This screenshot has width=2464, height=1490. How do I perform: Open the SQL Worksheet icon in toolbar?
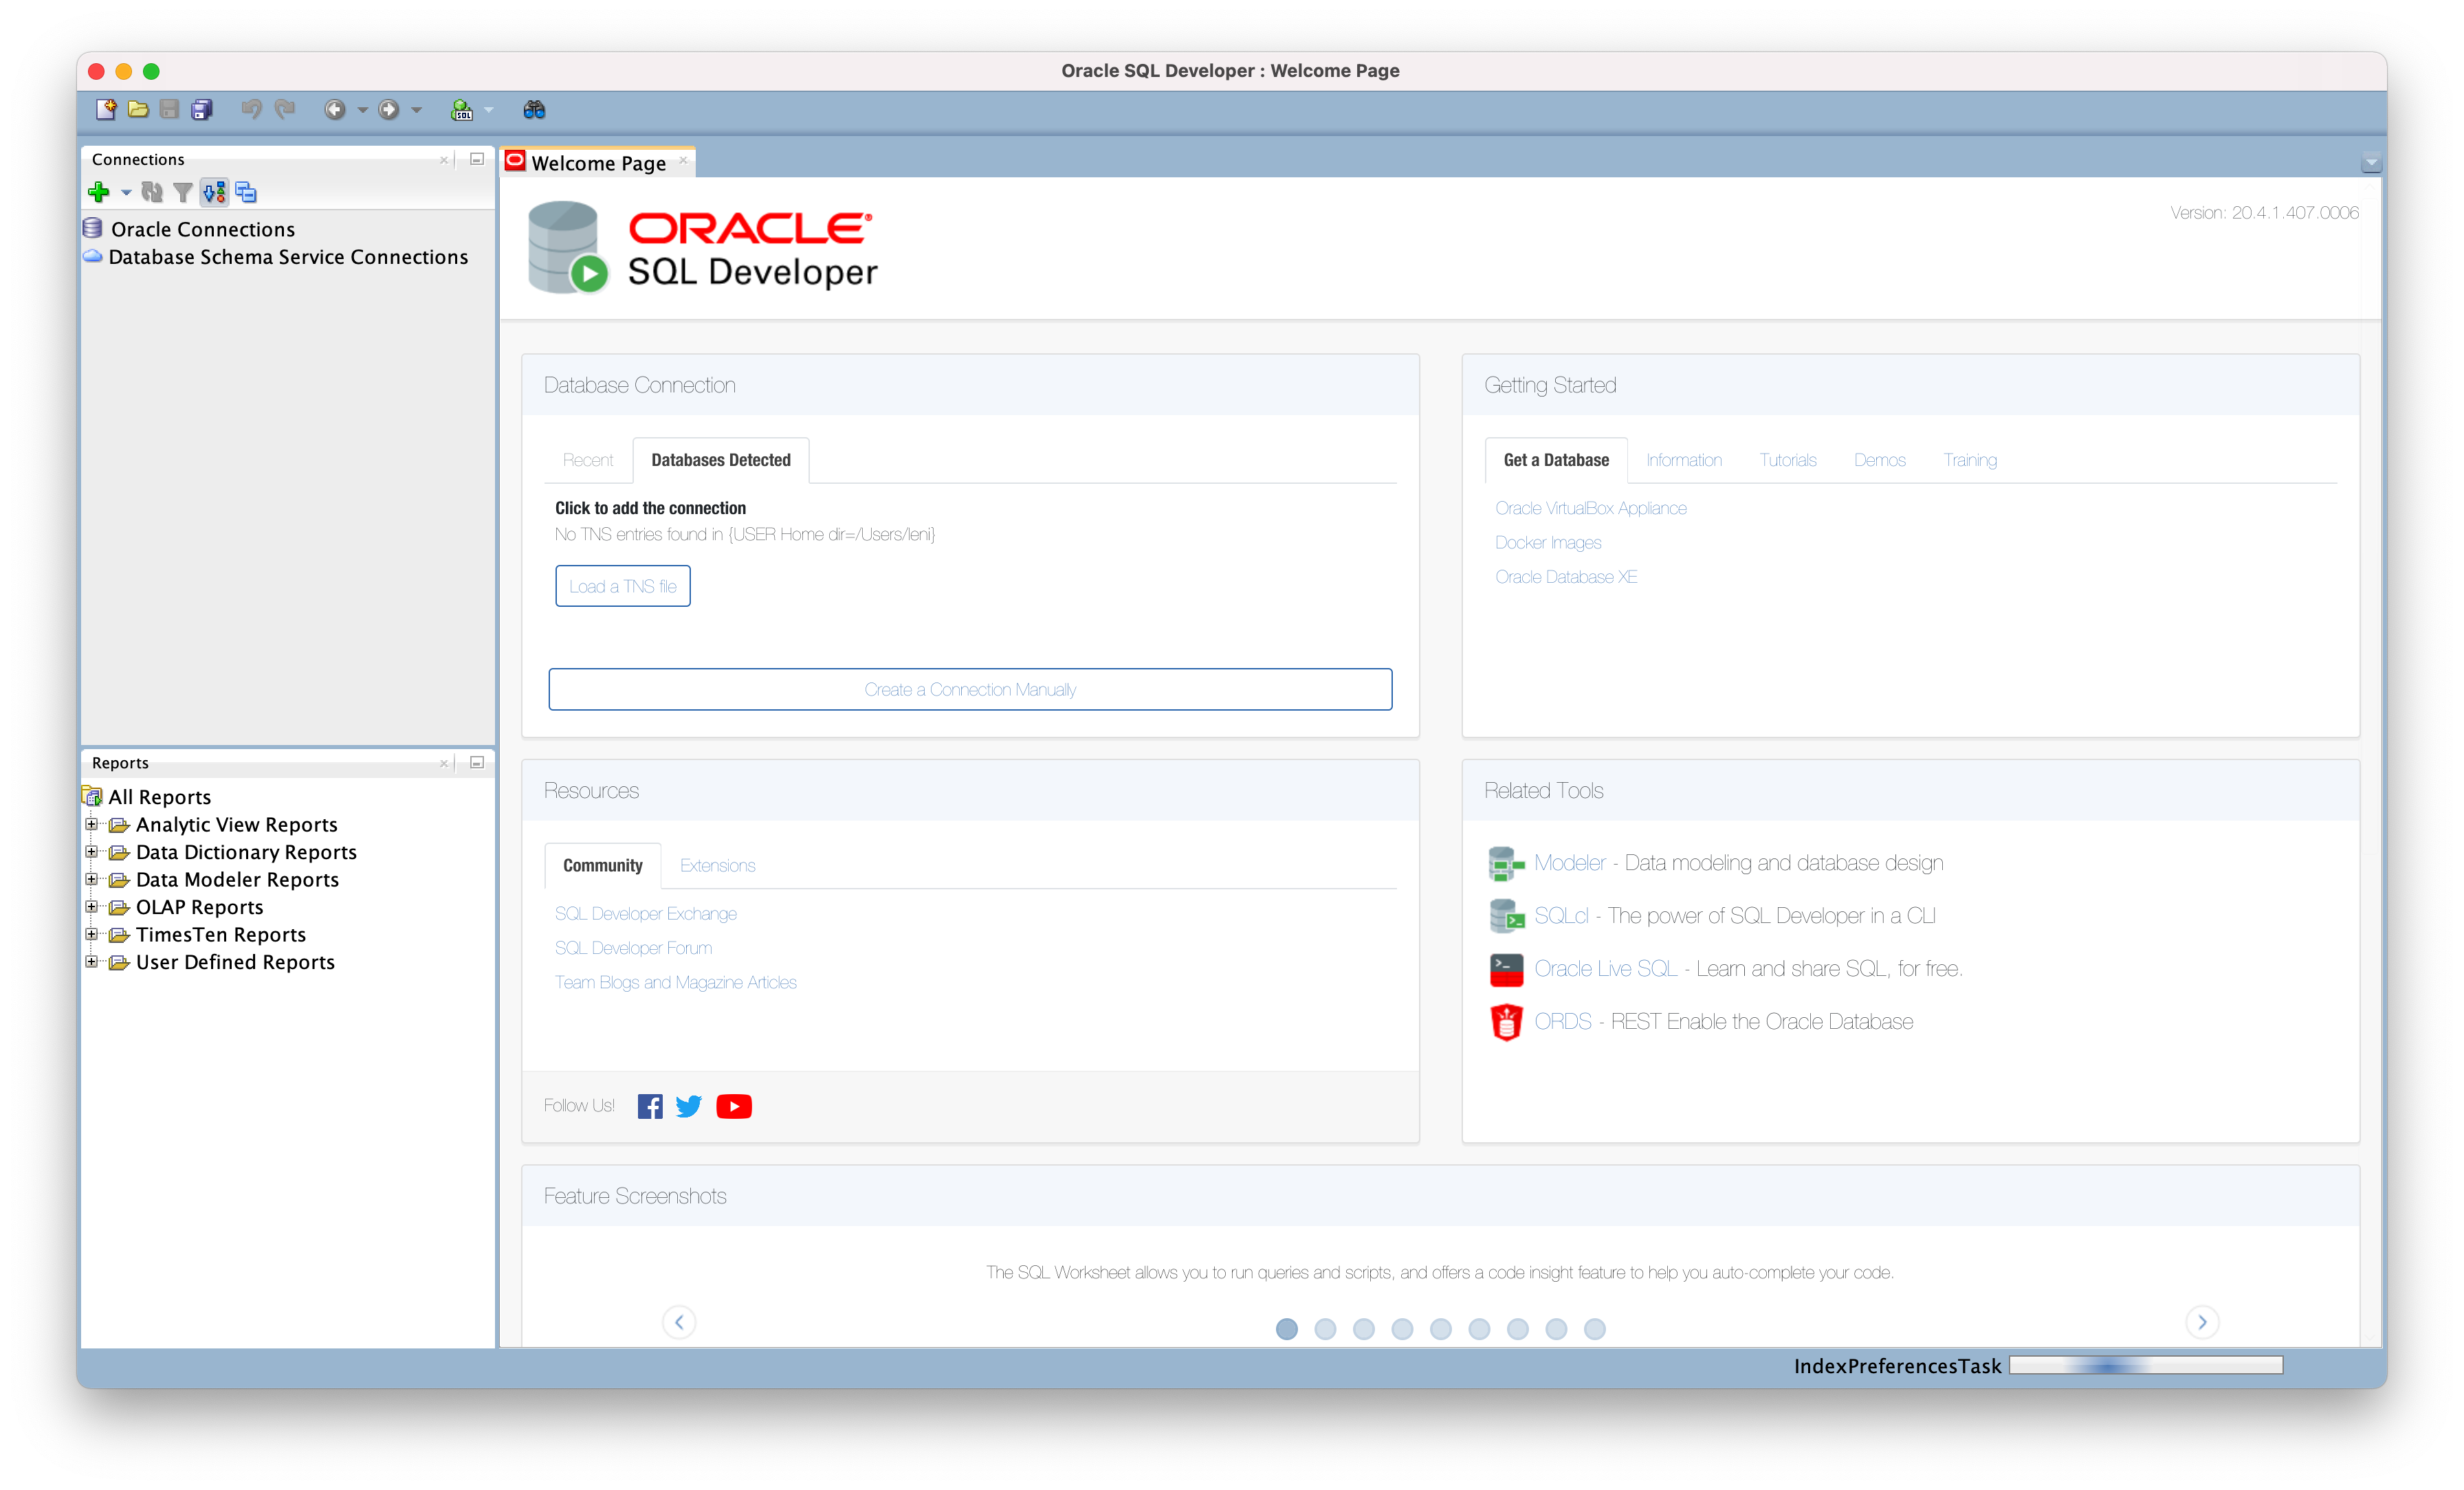pyautogui.click(x=461, y=110)
